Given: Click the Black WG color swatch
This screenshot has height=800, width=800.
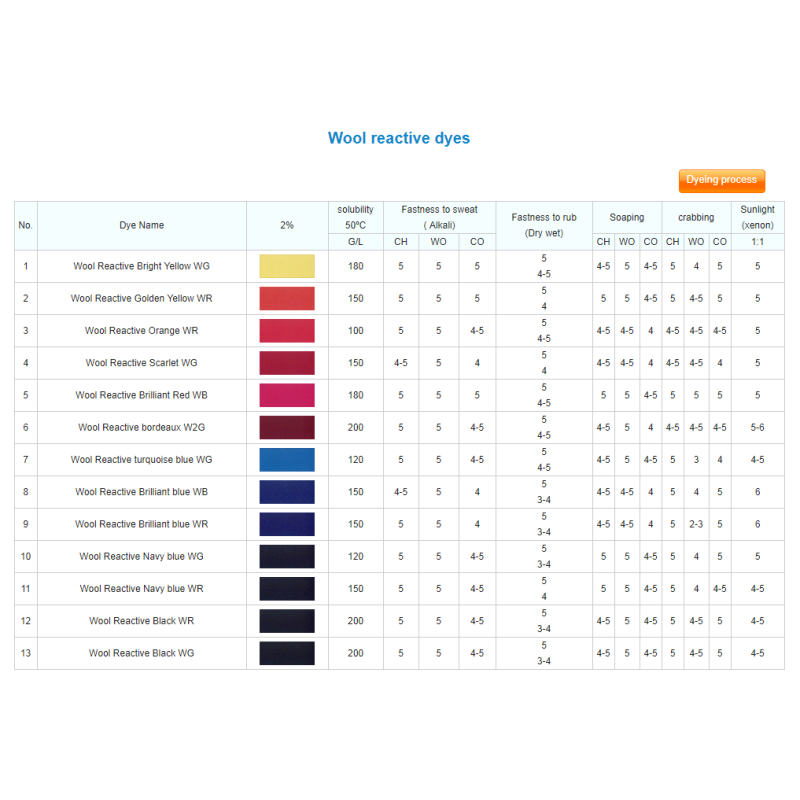Looking at the screenshot, I should pyautogui.click(x=287, y=653).
